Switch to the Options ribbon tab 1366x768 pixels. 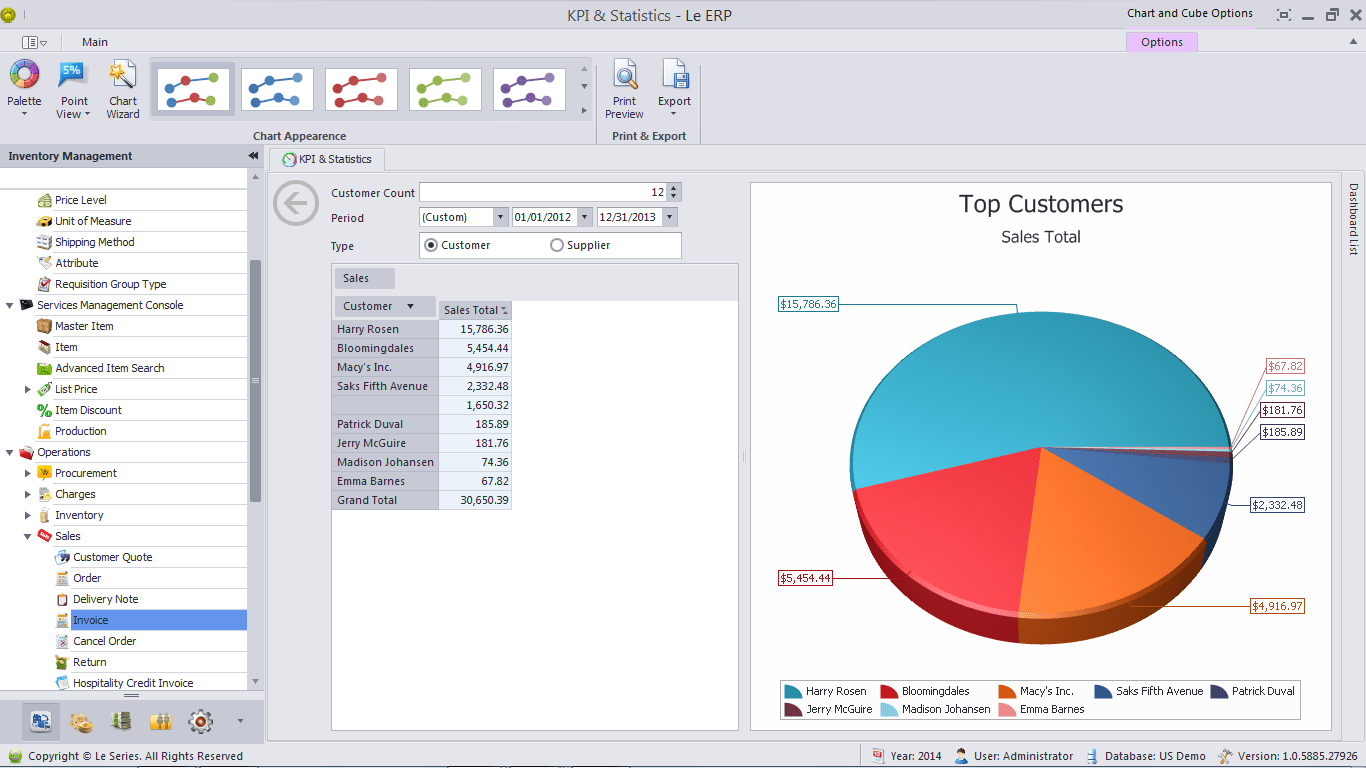pyautogui.click(x=1161, y=42)
